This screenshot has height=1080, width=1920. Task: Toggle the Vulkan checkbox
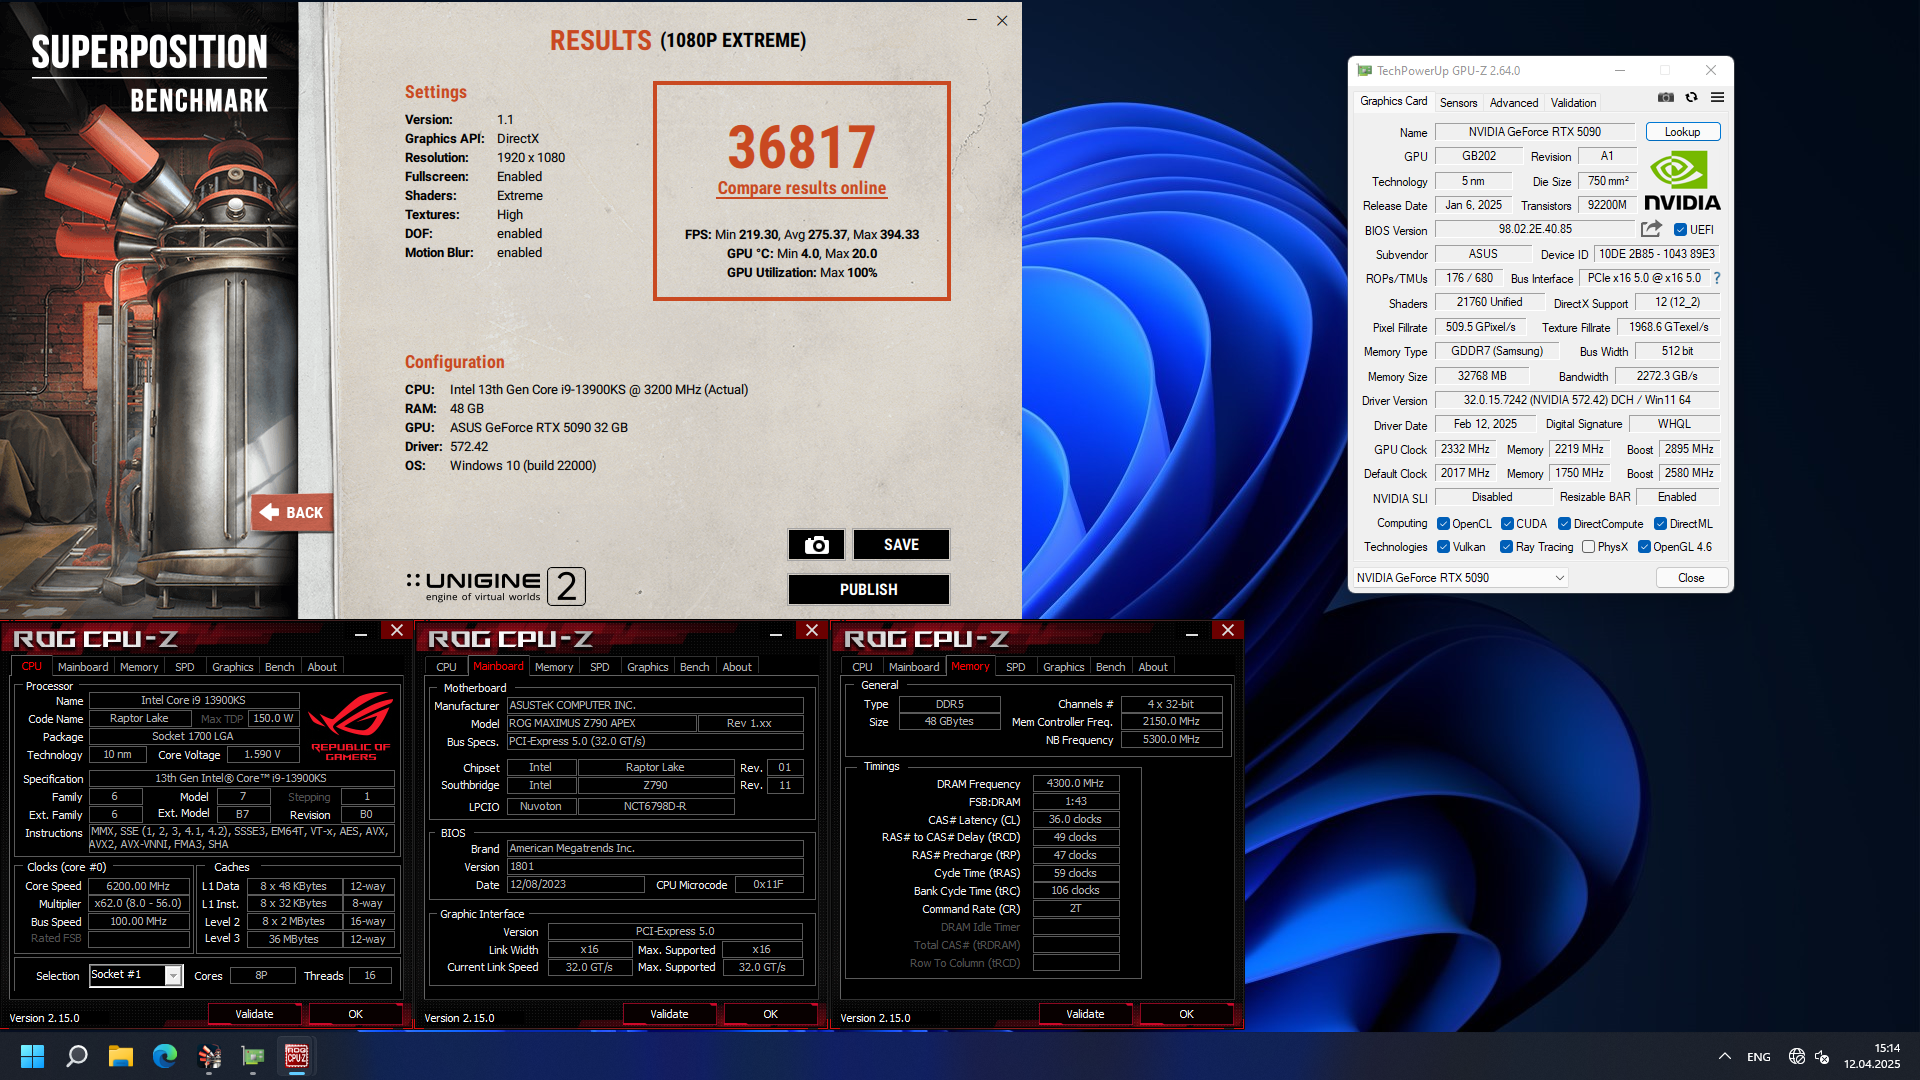pyautogui.click(x=1443, y=547)
